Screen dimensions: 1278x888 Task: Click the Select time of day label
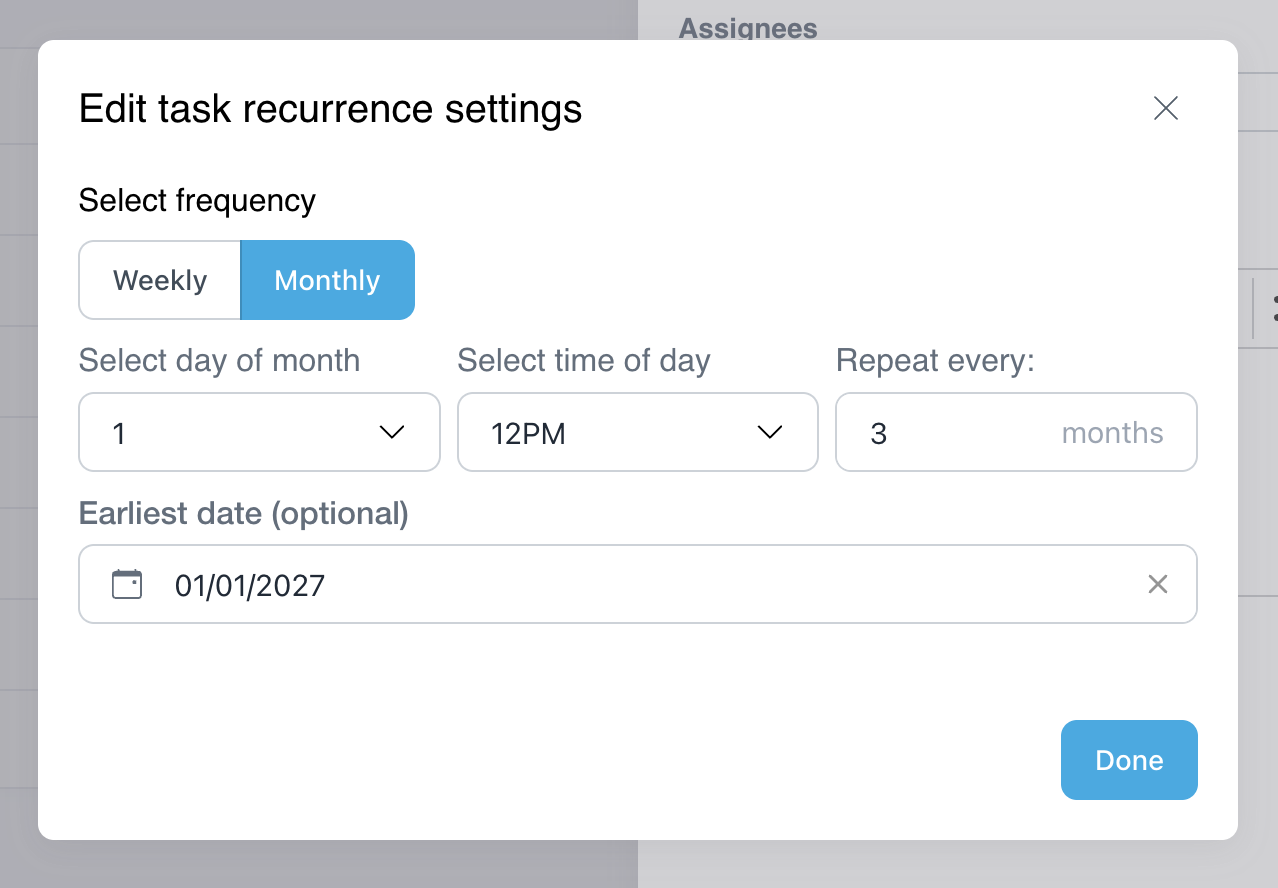(584, 360)
